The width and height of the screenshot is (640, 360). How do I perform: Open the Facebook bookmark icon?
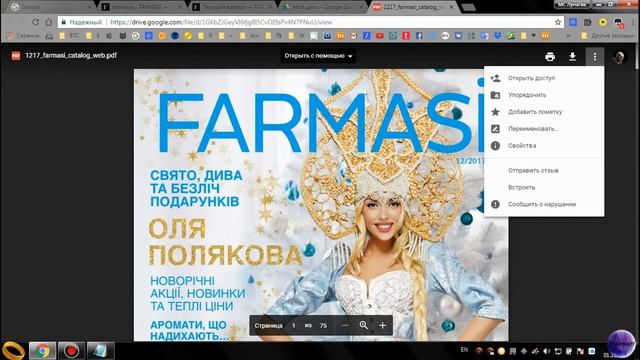point(419,36)
